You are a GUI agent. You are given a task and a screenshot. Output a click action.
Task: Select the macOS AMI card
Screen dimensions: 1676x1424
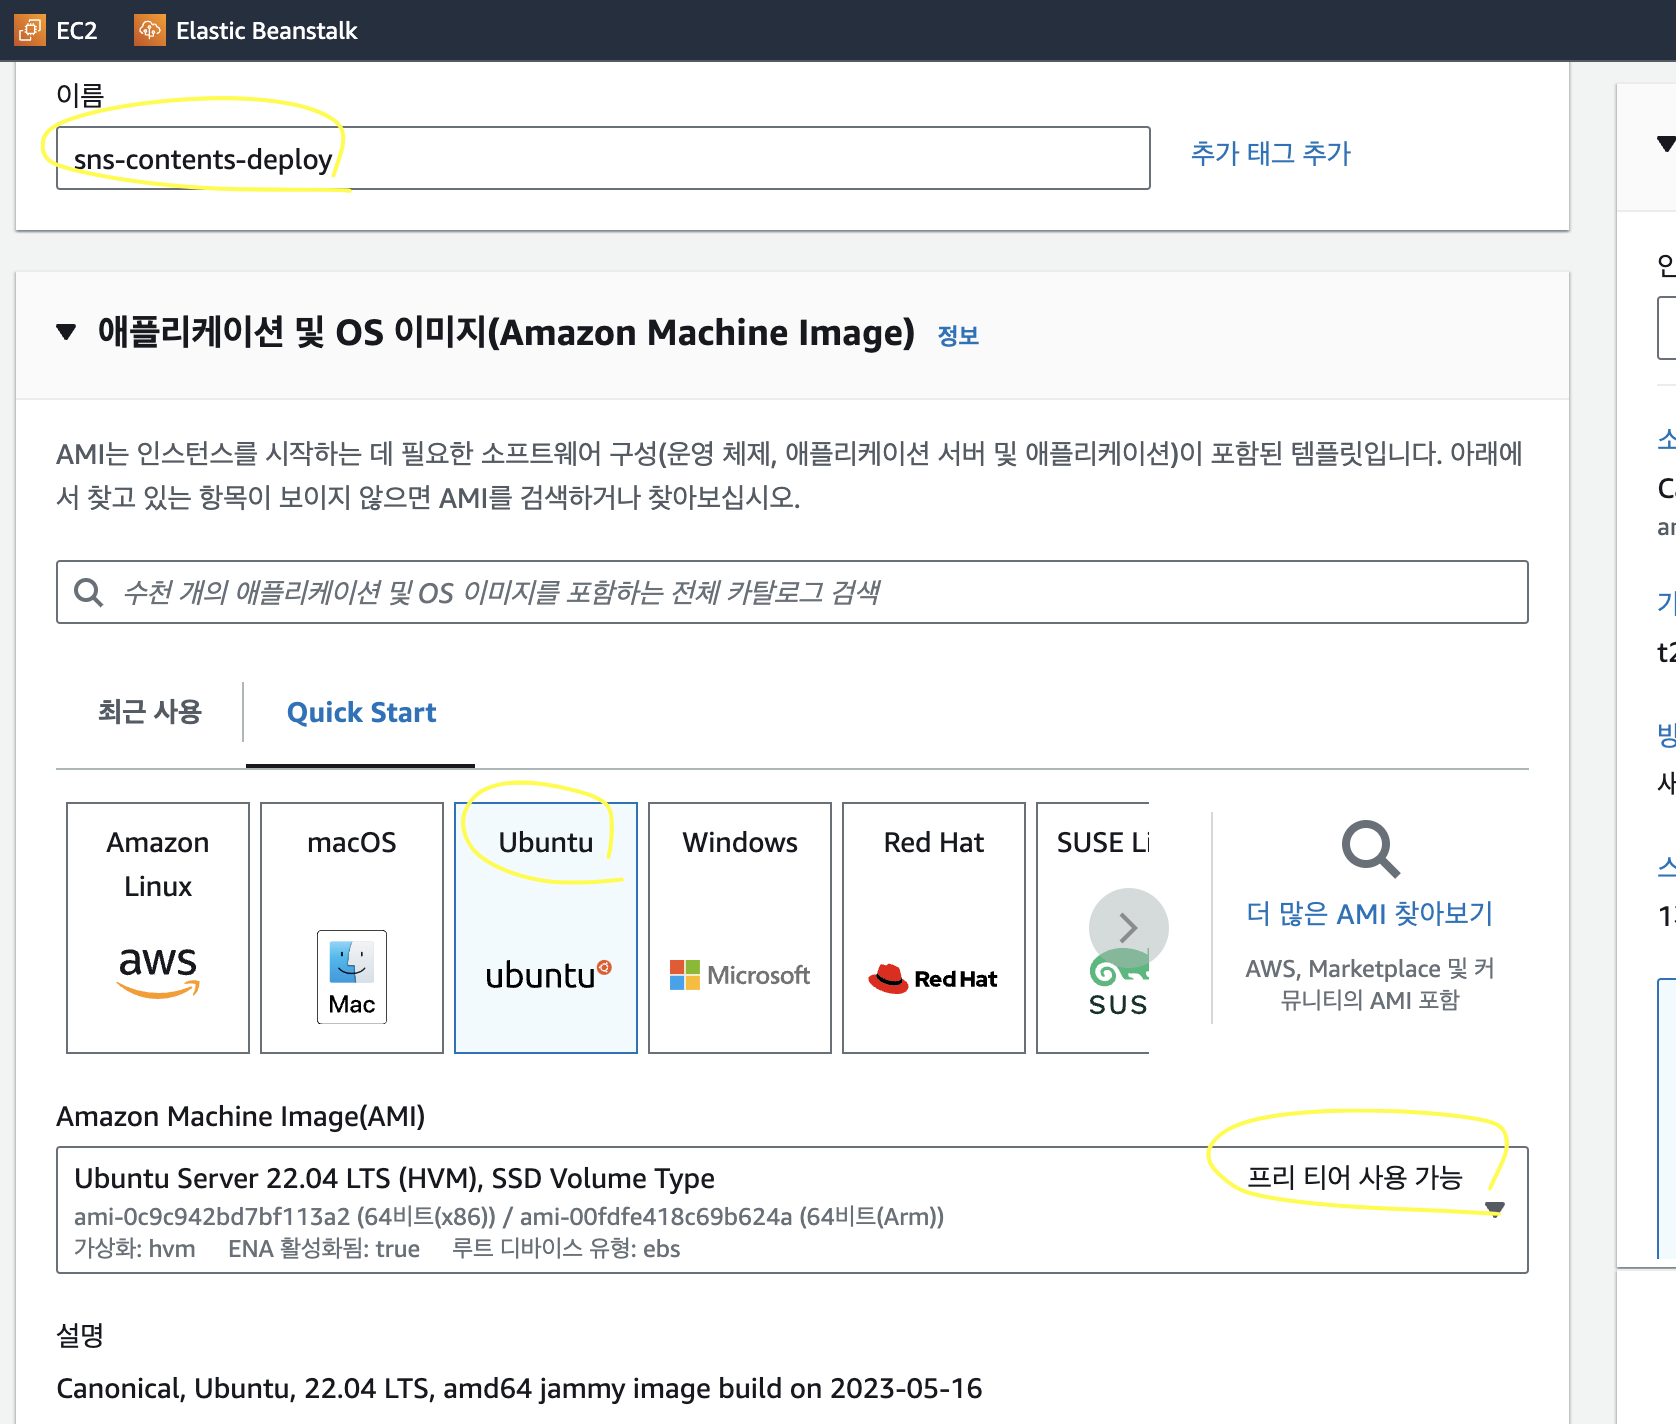352,928
